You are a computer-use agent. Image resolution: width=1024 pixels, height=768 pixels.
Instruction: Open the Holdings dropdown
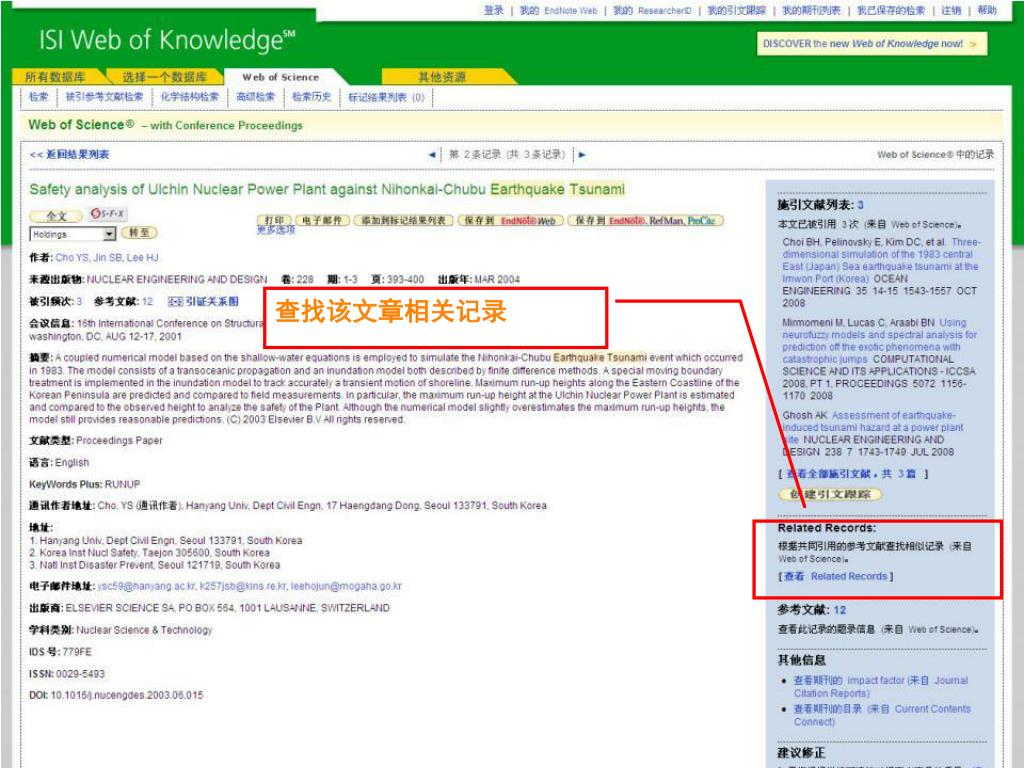pyautogui.click(x=72, y=234)
